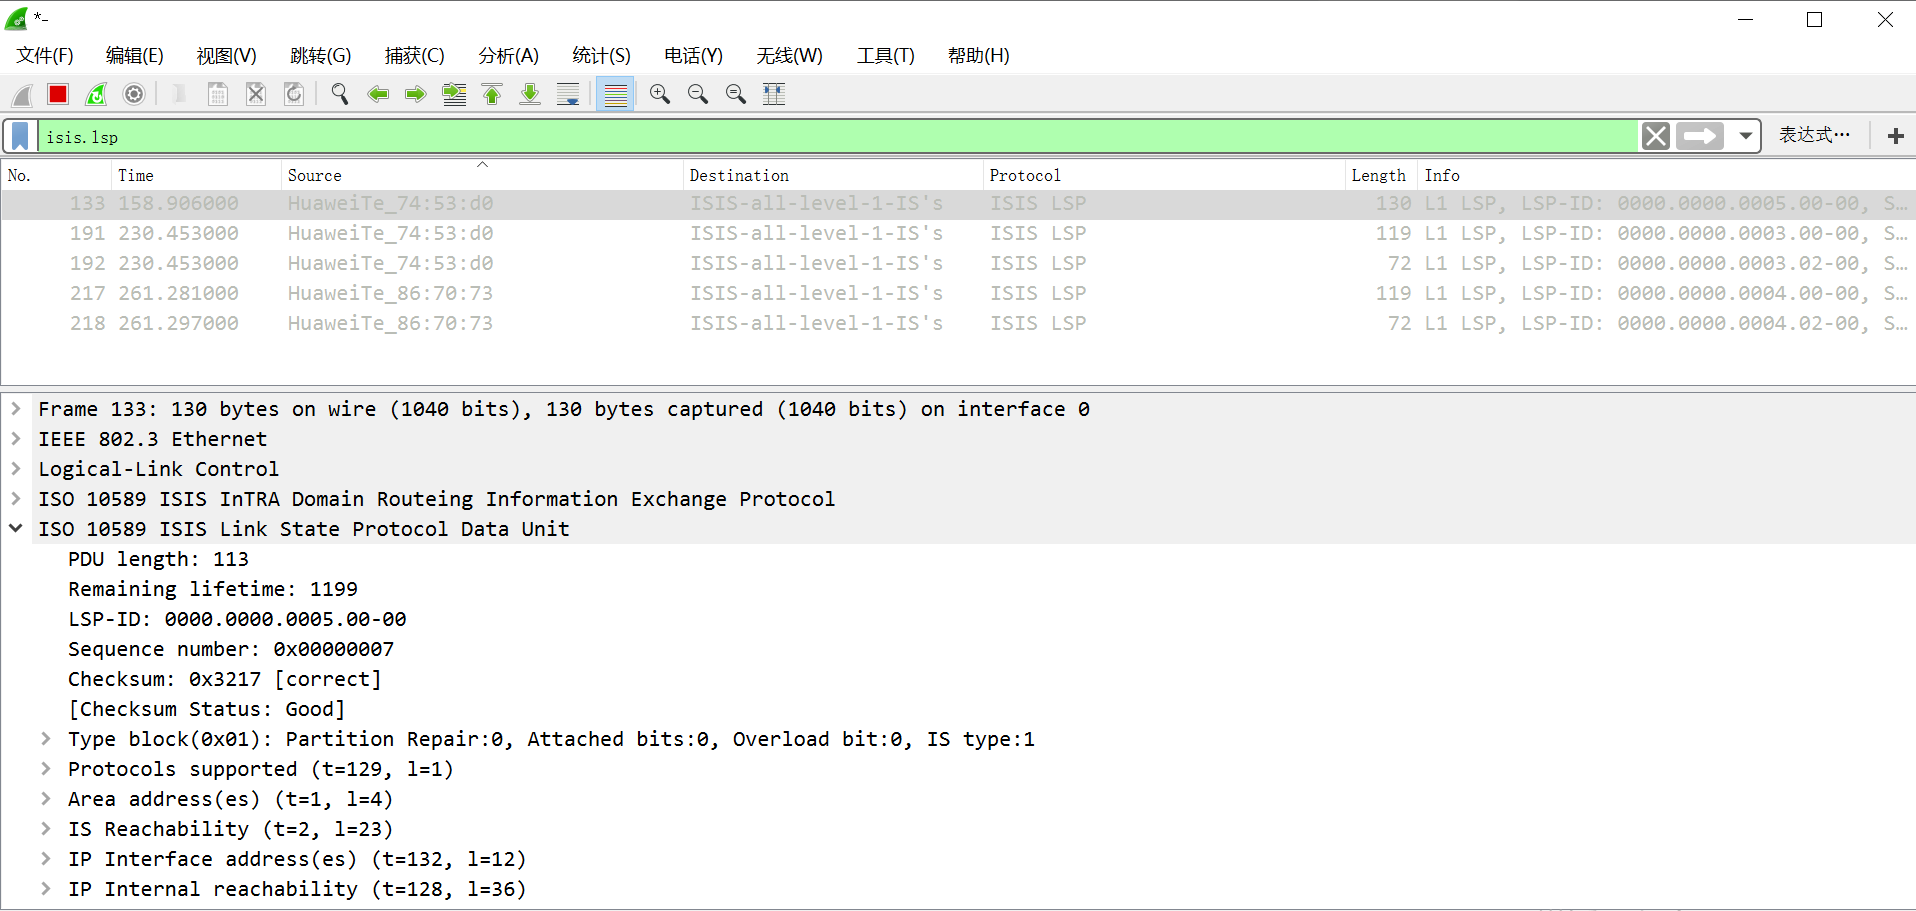The width and height of the screenshot is (1916, 911).
Task: Apply the isis.lsp display filter
Action: click(x=1700, y=136)
